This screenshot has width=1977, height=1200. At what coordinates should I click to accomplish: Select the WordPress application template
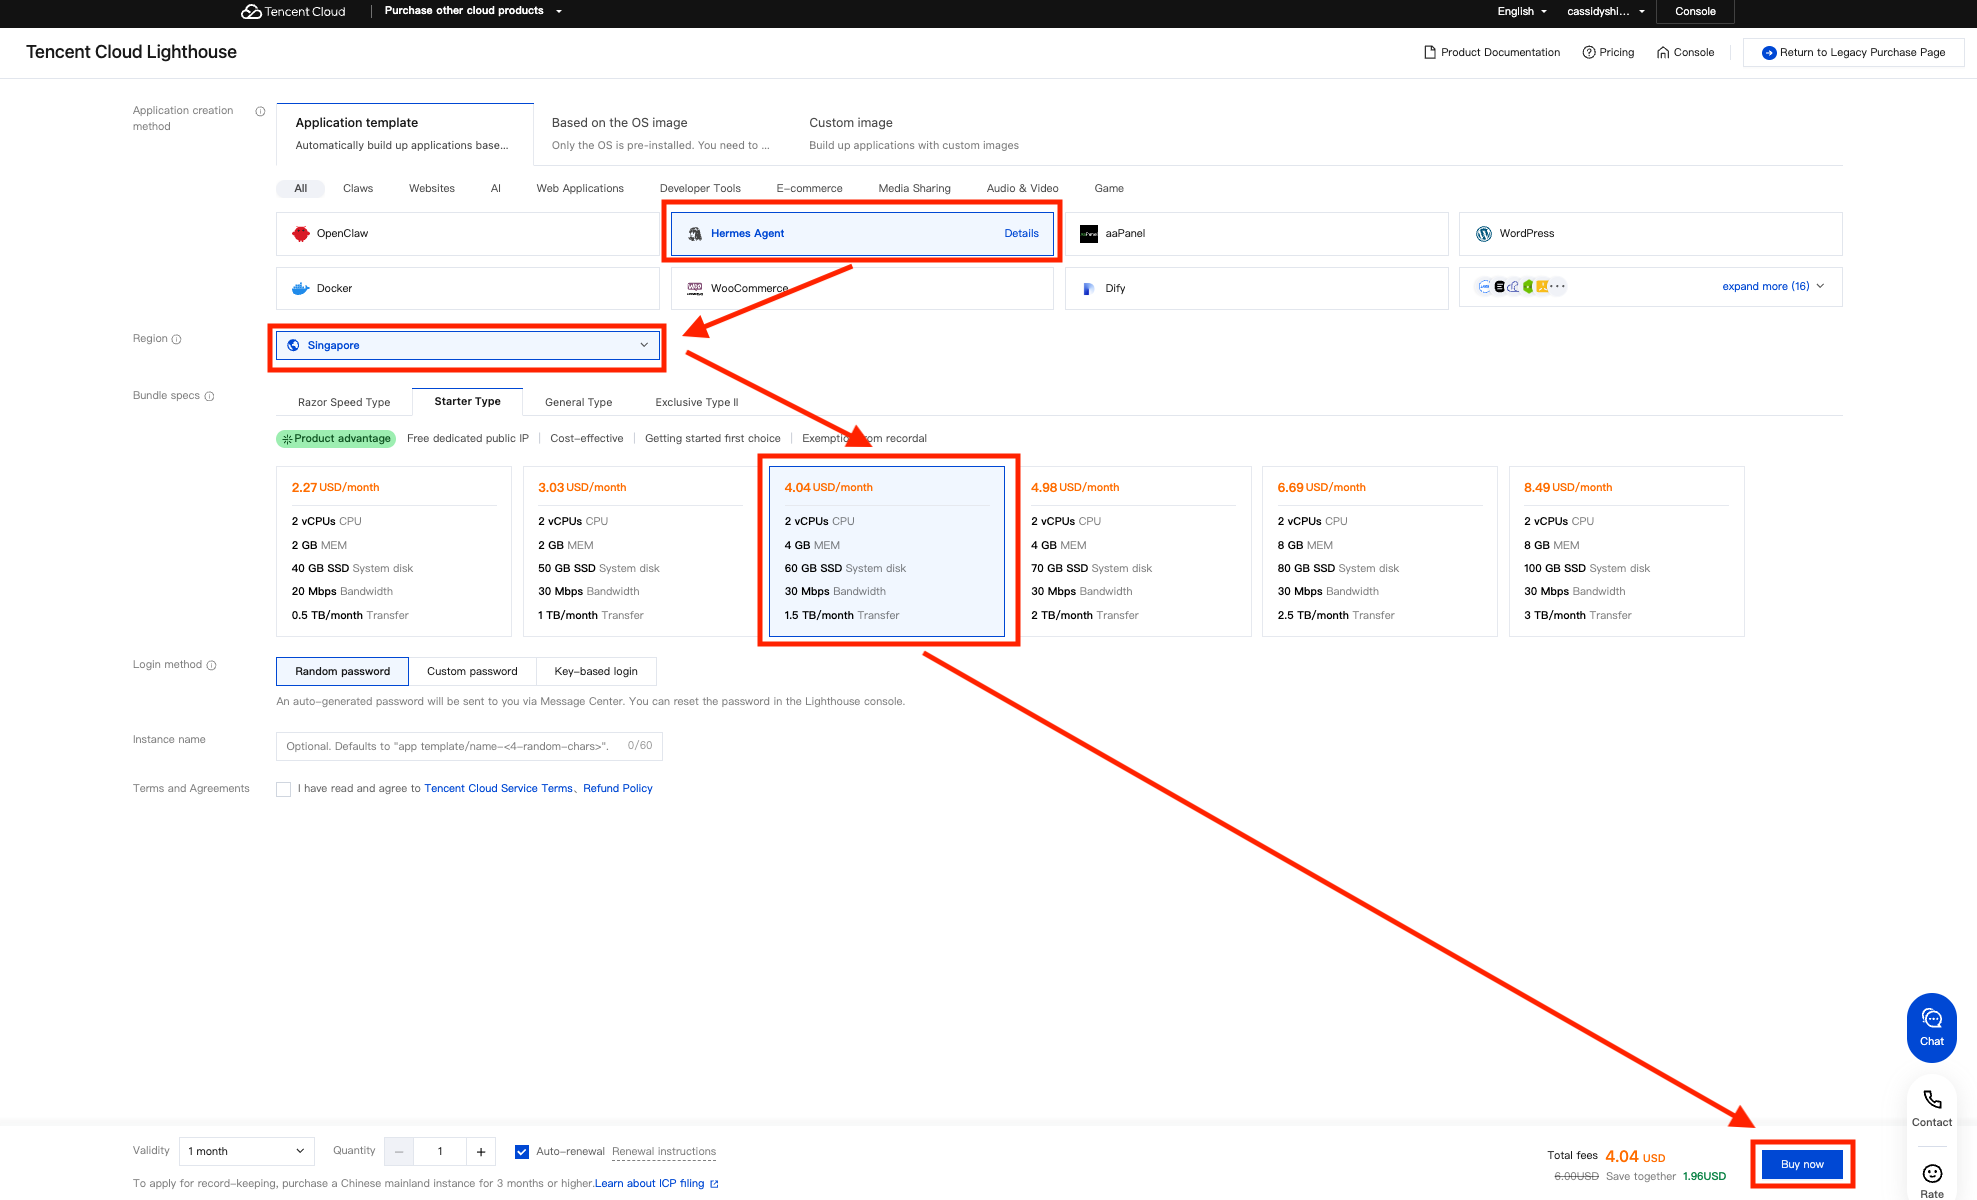[1650, 233]
